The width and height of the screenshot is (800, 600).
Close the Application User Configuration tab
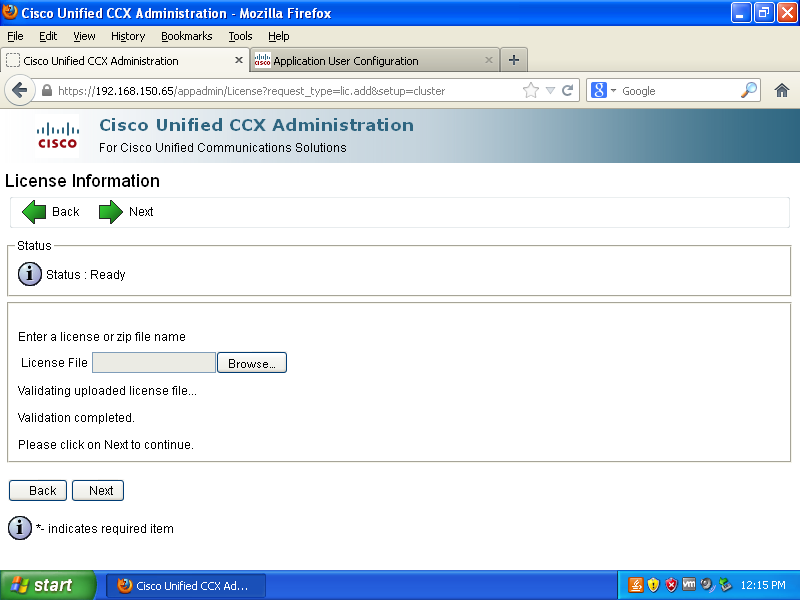coord(488,60)
